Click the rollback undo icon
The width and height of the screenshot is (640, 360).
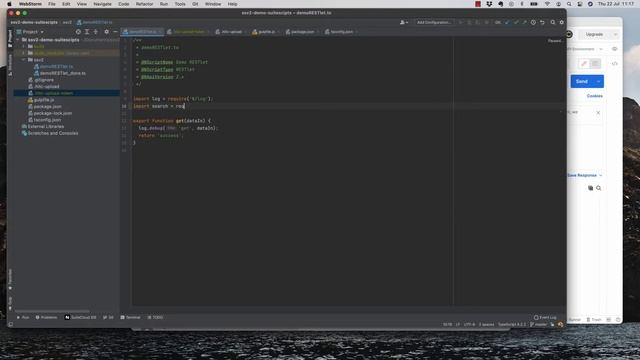(542, 22)
